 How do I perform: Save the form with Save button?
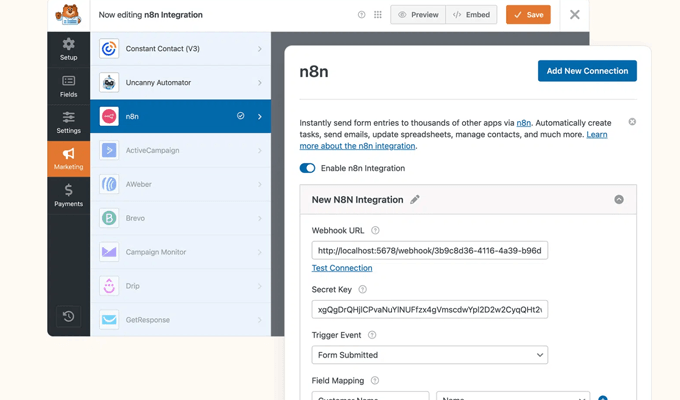528,15
